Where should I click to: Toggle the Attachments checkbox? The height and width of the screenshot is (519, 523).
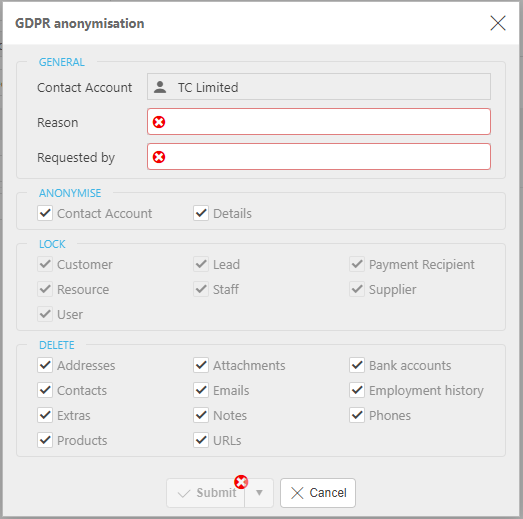coord(201,365)
